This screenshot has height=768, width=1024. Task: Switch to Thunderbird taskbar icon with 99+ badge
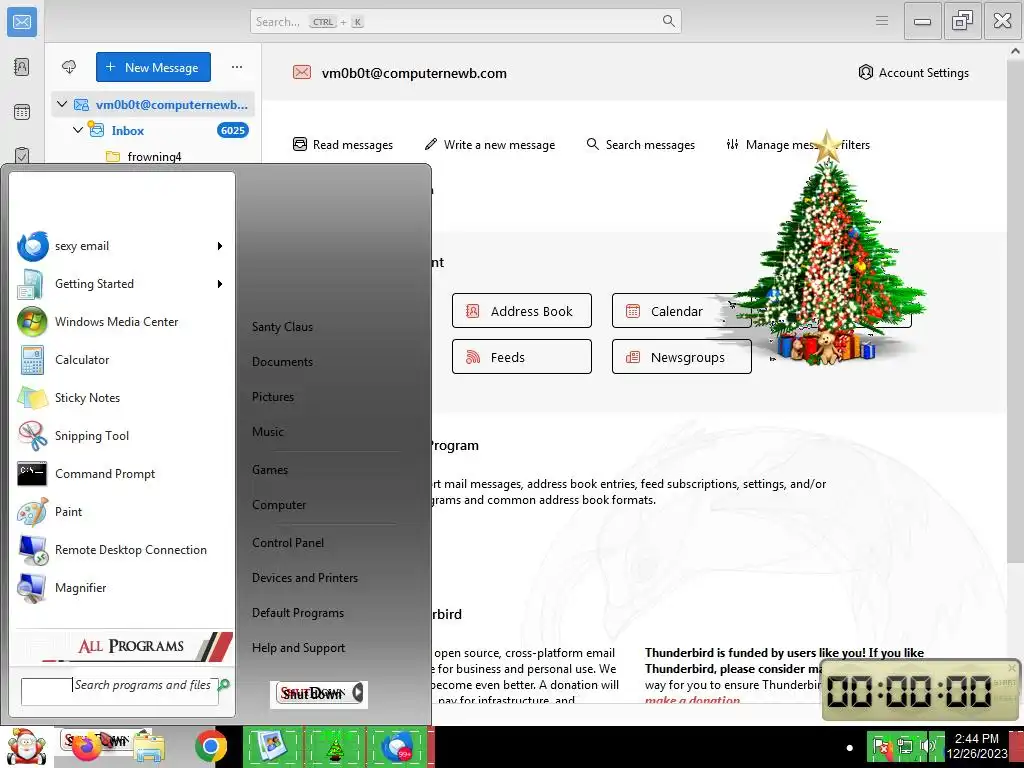pos(396,746)
